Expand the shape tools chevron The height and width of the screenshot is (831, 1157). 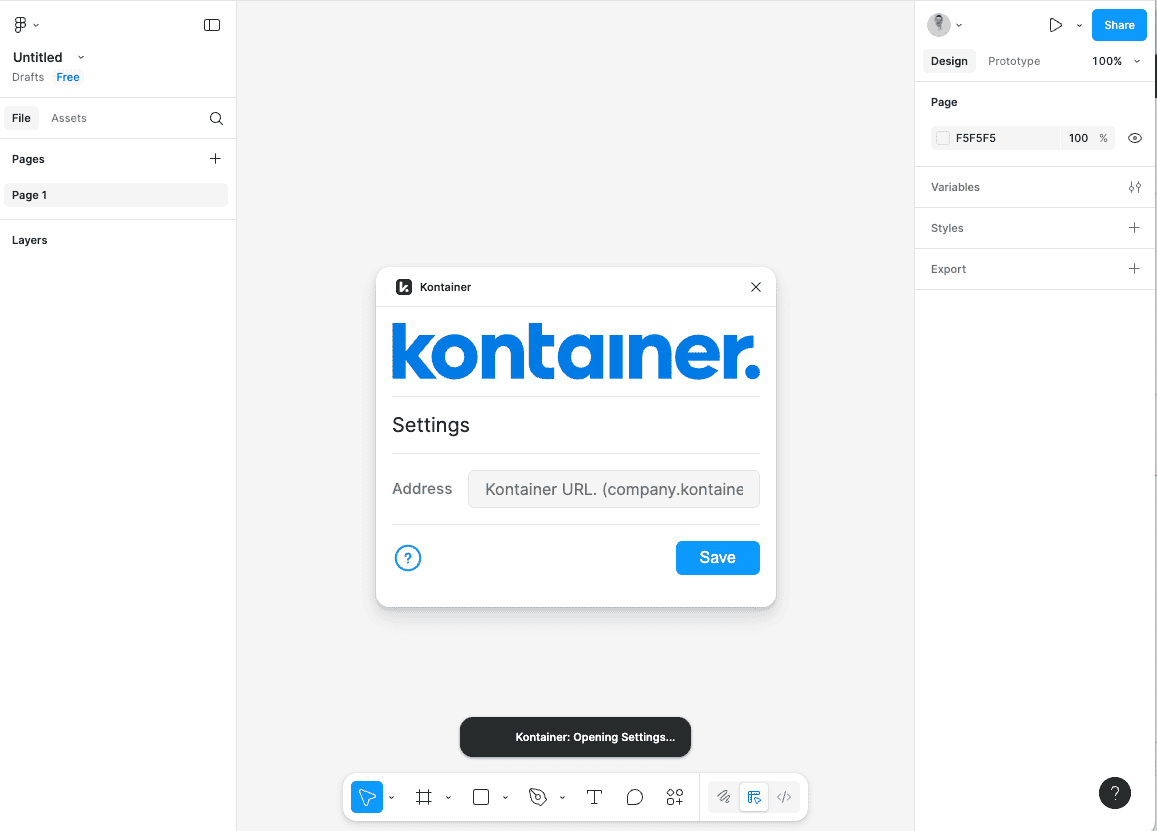click(x=505, y=797)
